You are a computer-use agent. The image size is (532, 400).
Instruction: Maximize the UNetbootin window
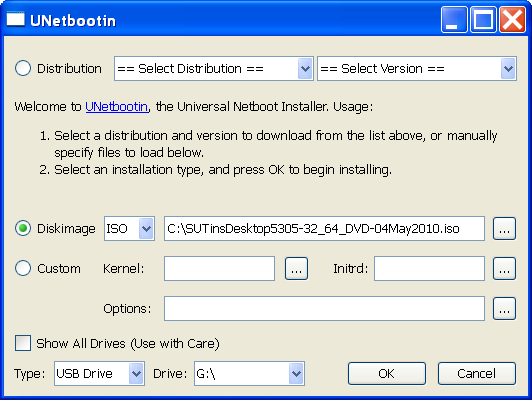tap(483, 20)
